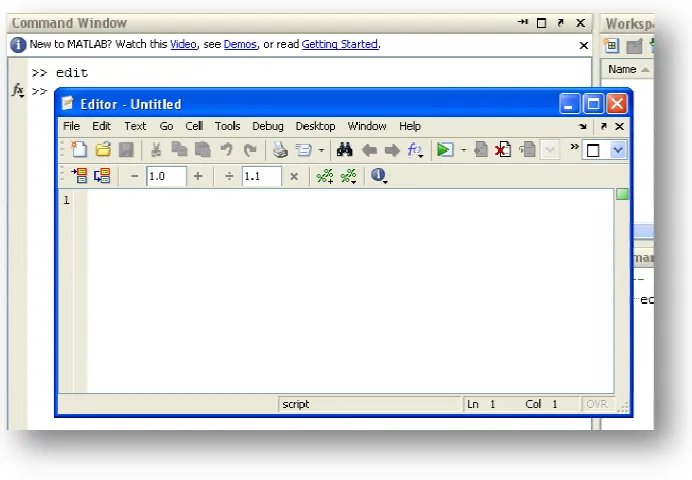
Task: Maximize the Command Window panel
Action: pyautogui.click(x=542, y=23)
